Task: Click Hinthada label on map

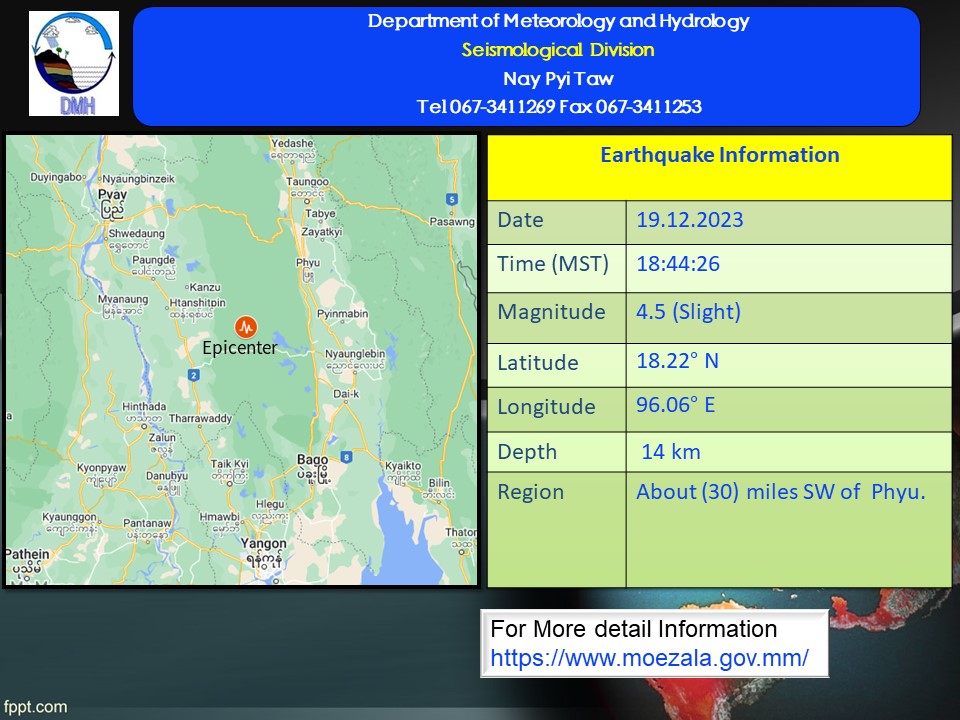Action: [144, 406]
